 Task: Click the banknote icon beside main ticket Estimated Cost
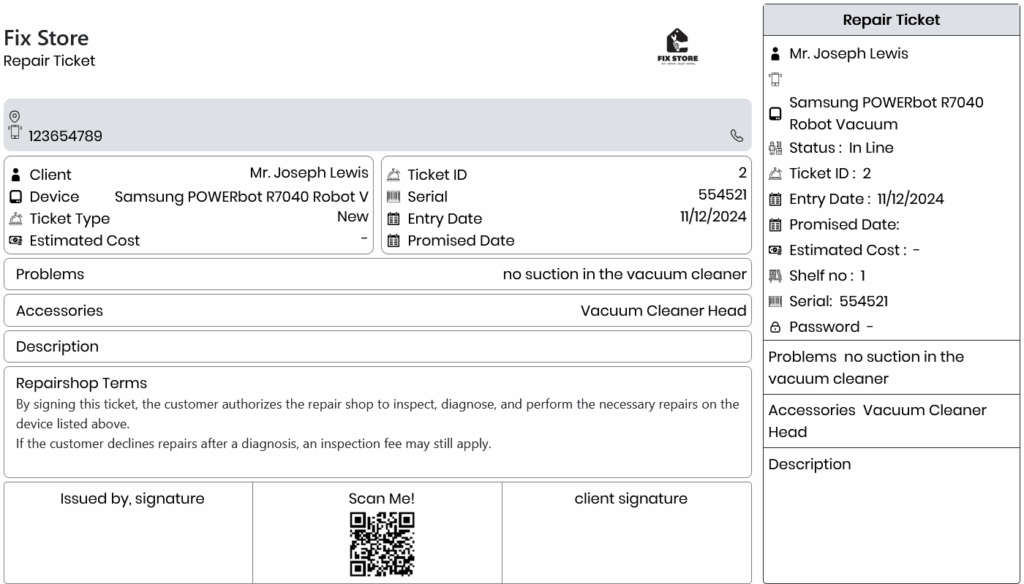click(x=16, y=240)
